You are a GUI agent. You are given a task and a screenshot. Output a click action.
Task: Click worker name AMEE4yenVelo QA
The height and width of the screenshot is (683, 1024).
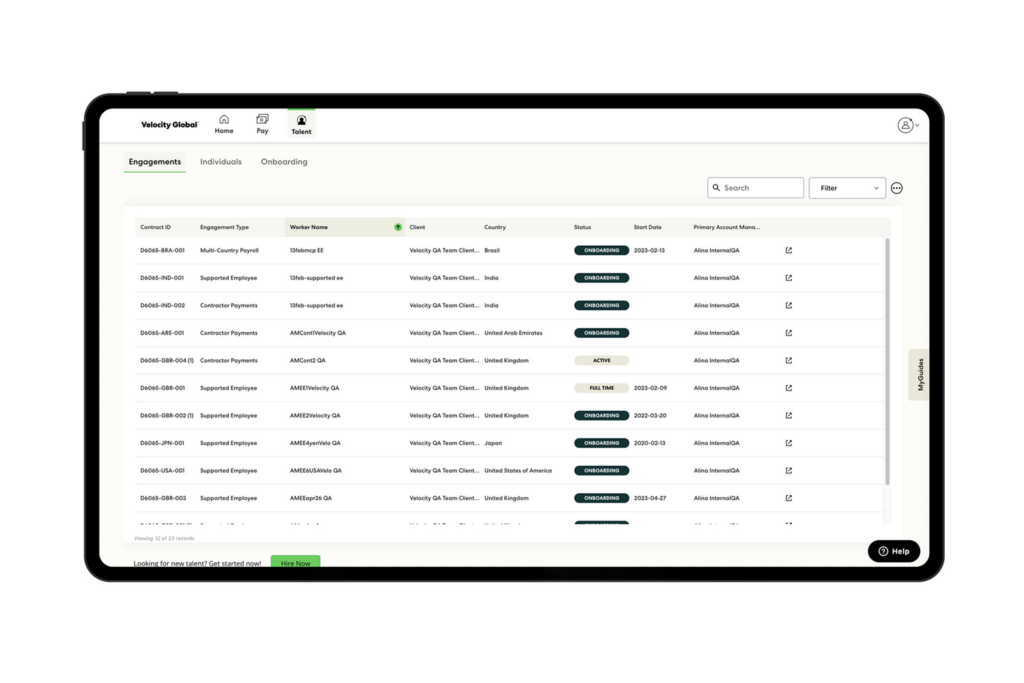point(315,443)
